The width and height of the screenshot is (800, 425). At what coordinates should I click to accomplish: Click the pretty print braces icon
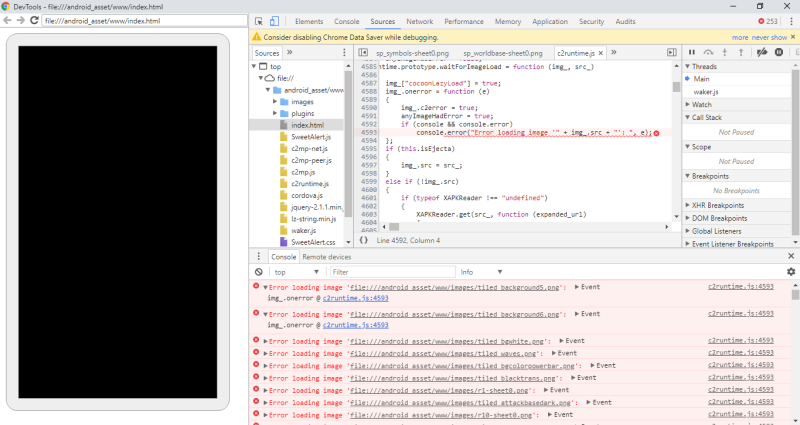363,240
